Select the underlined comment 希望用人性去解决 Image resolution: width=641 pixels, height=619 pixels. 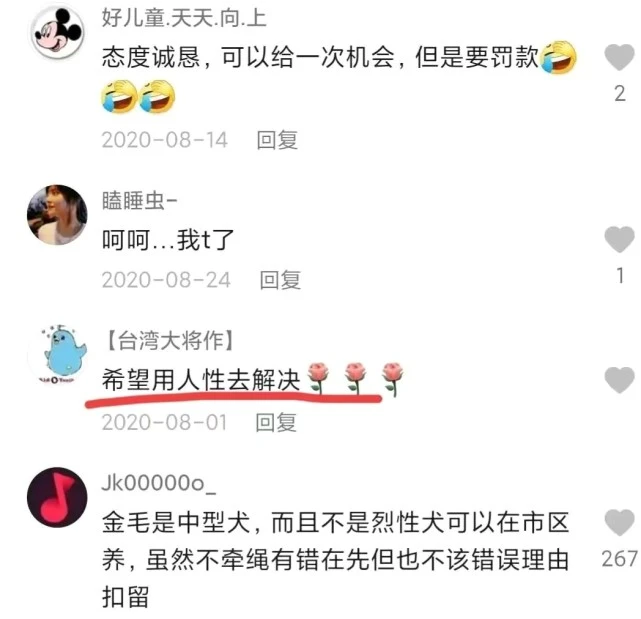(201, 380)
